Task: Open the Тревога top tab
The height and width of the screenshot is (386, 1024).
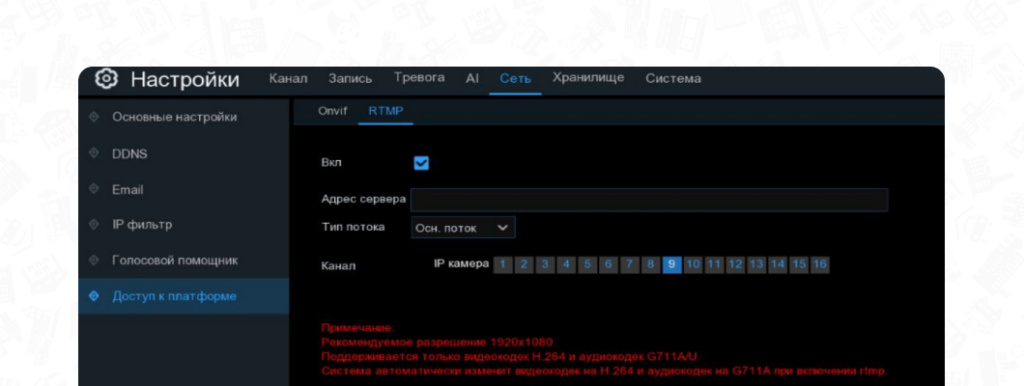Action: (x=419, y=78)
